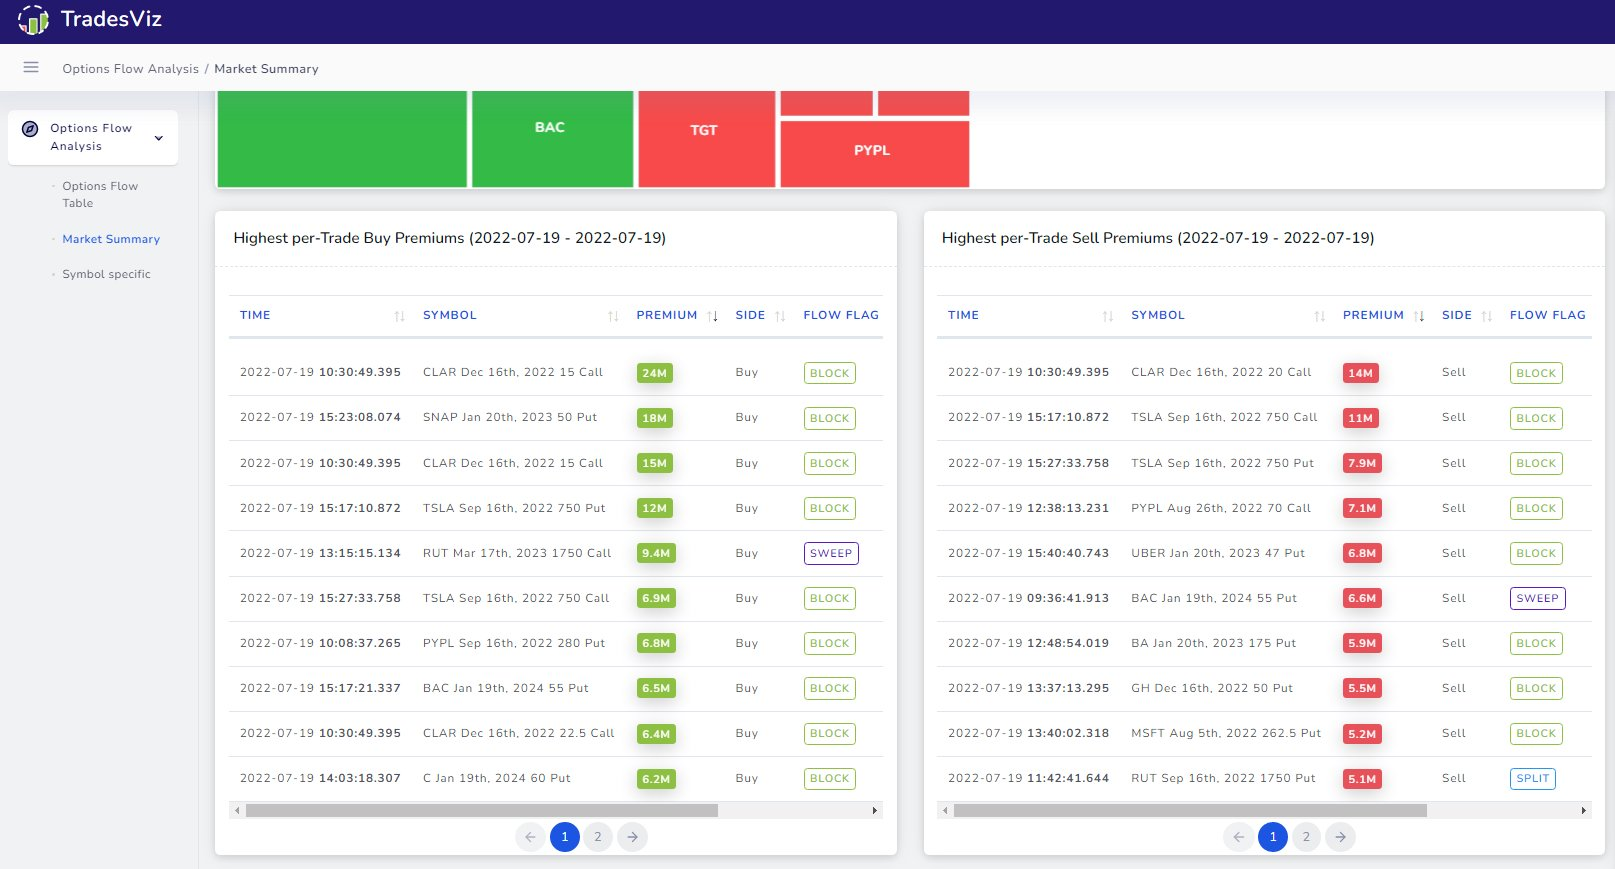
Task: Click the 18M premium badge for SNAP
Action: tap(655, 418)
